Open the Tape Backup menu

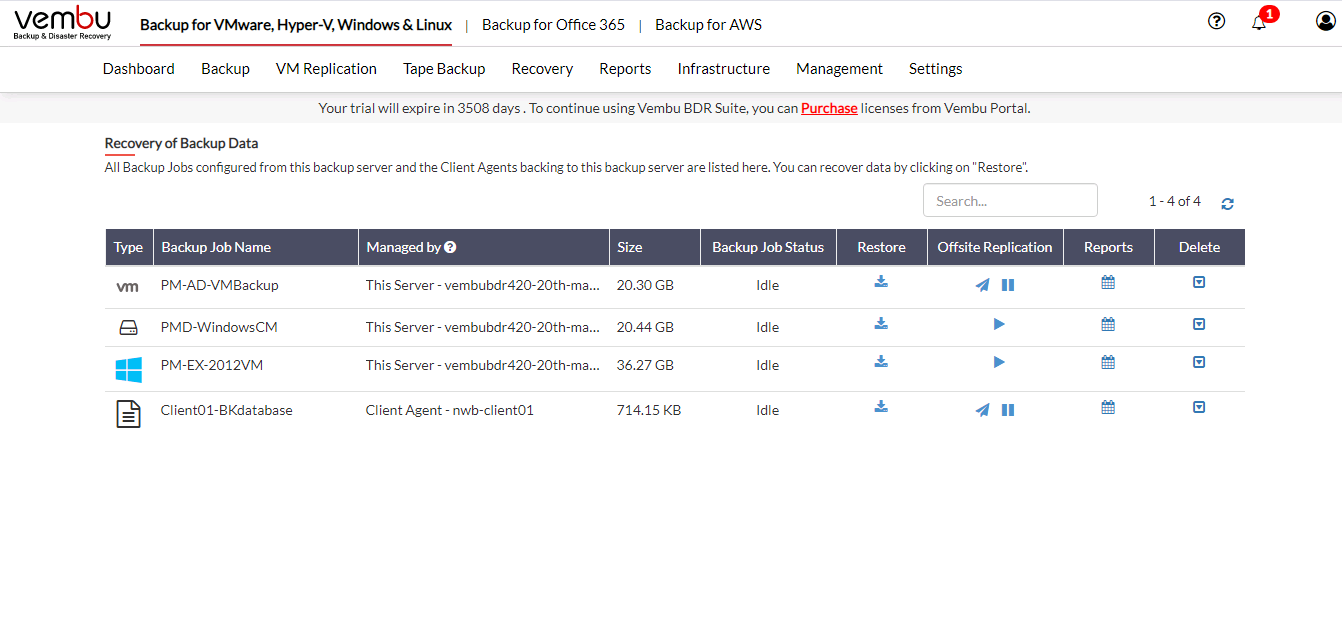pyautogui.click(x=444, y=69)
